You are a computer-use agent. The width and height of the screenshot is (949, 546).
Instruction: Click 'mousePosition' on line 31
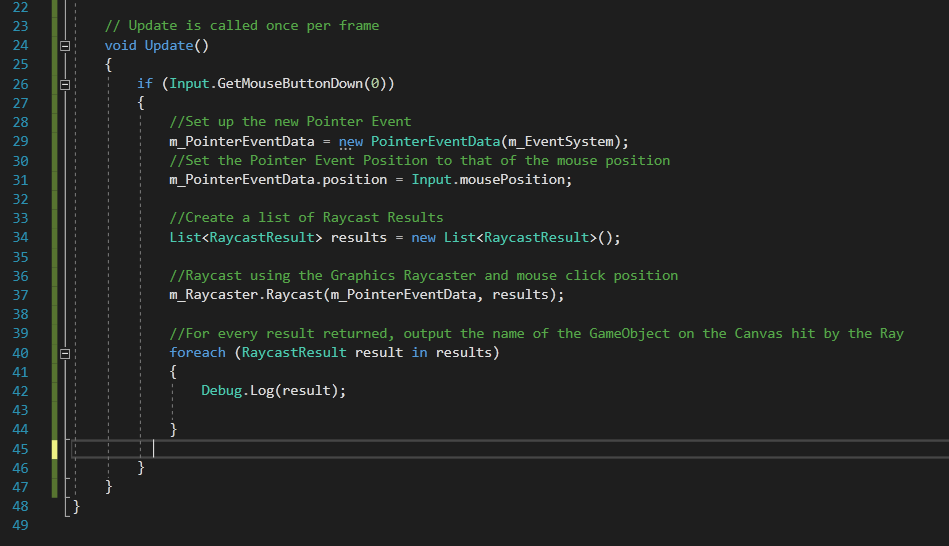pos(512,180)
